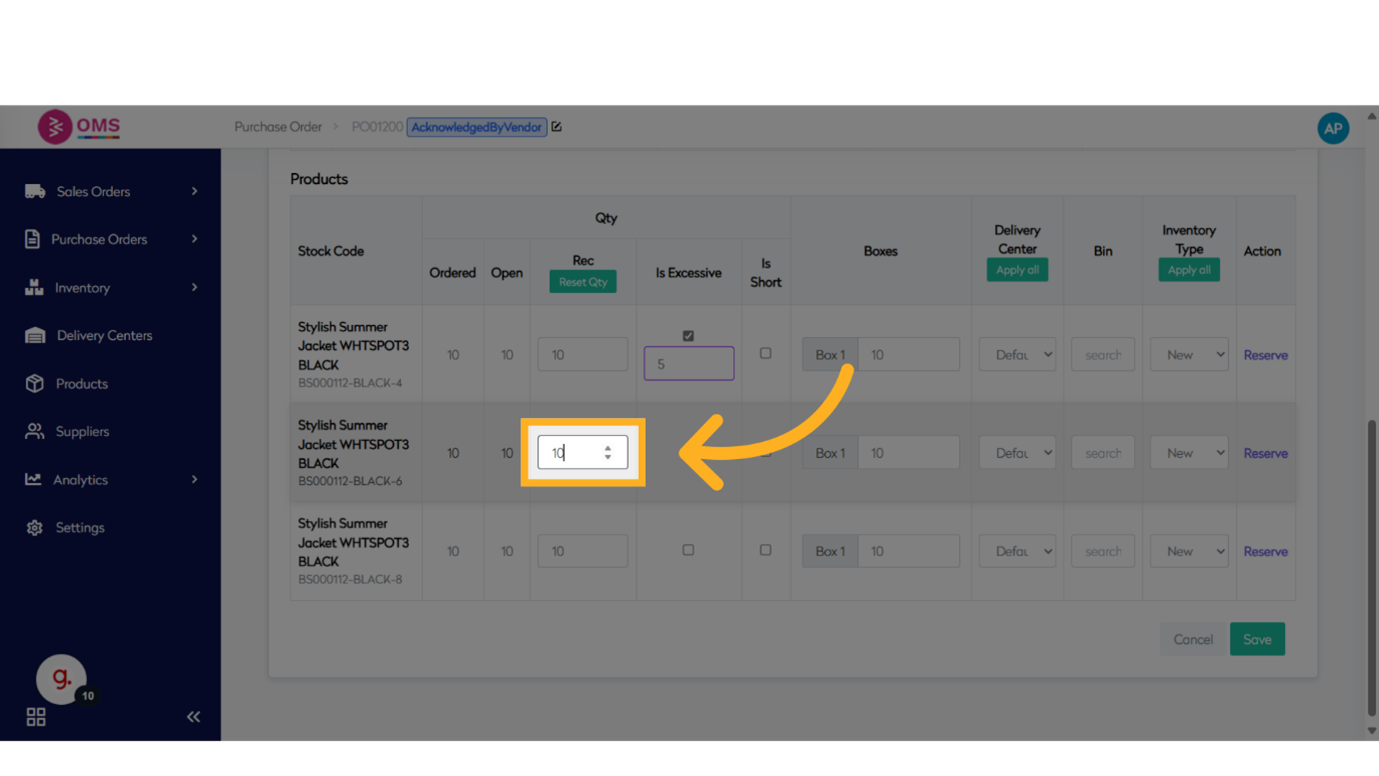Open the apps grid icon at bottom left
The image size is (1379, 776).
point(36,717)
